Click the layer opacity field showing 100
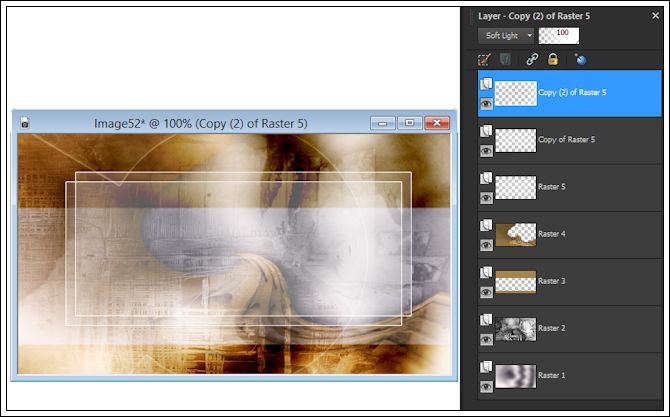Viewport: 670px width, 417px height. [x=558, y=36]
